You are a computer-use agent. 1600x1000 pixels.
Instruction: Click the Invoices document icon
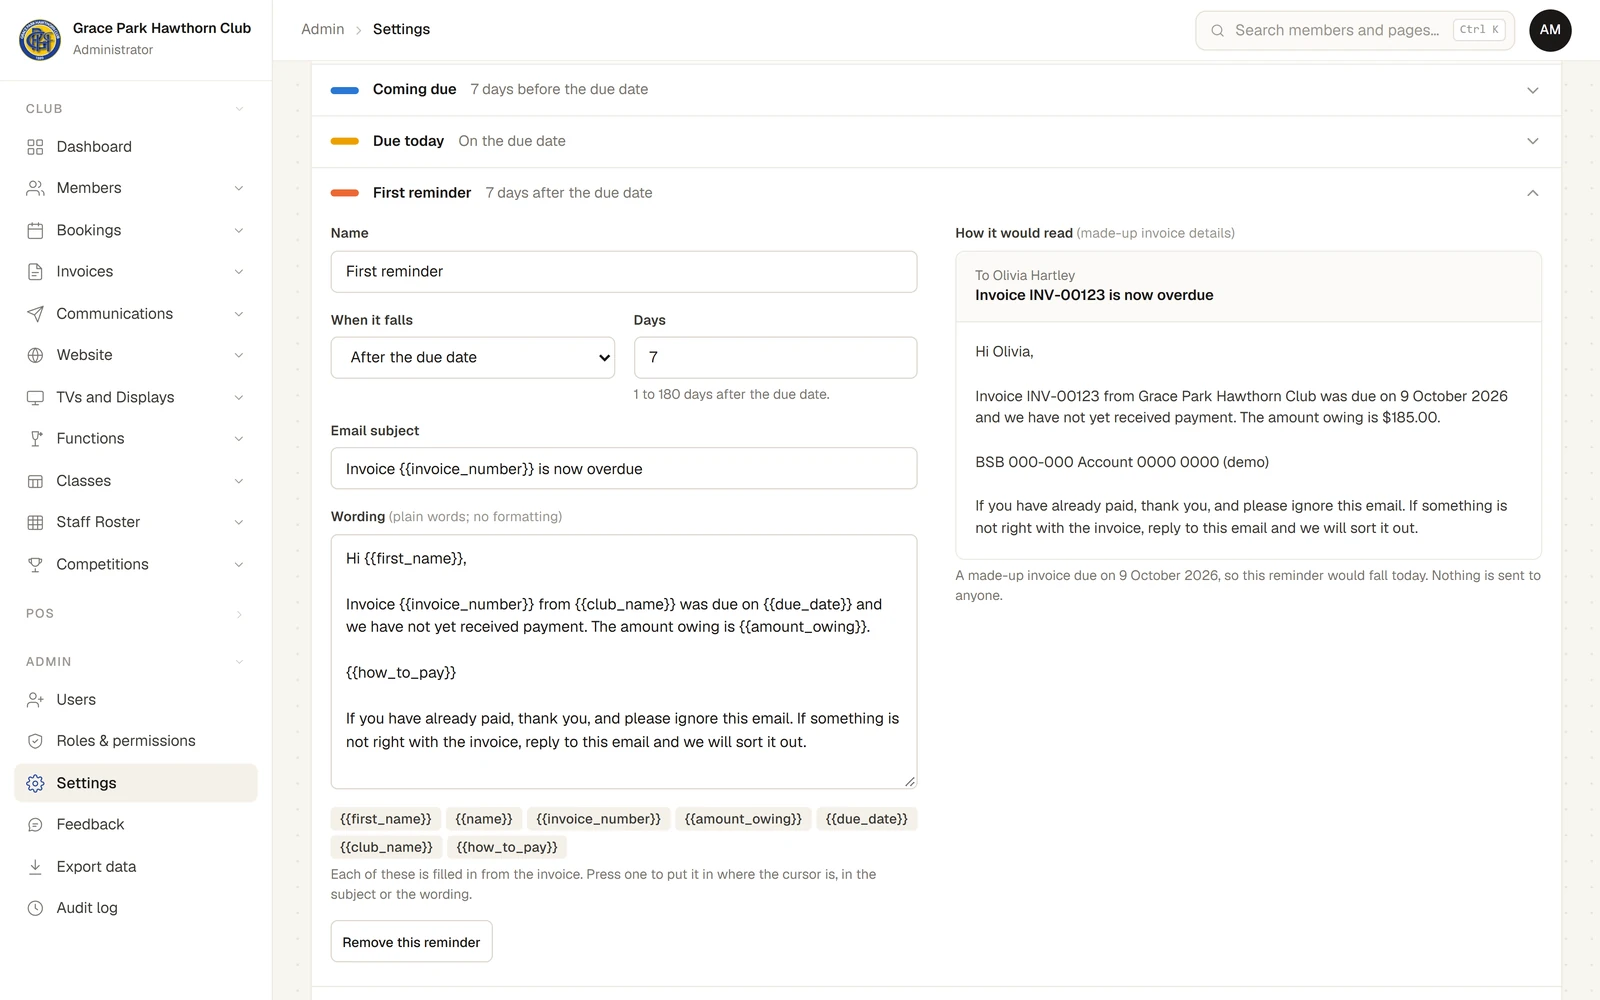(x=35, y=272)
